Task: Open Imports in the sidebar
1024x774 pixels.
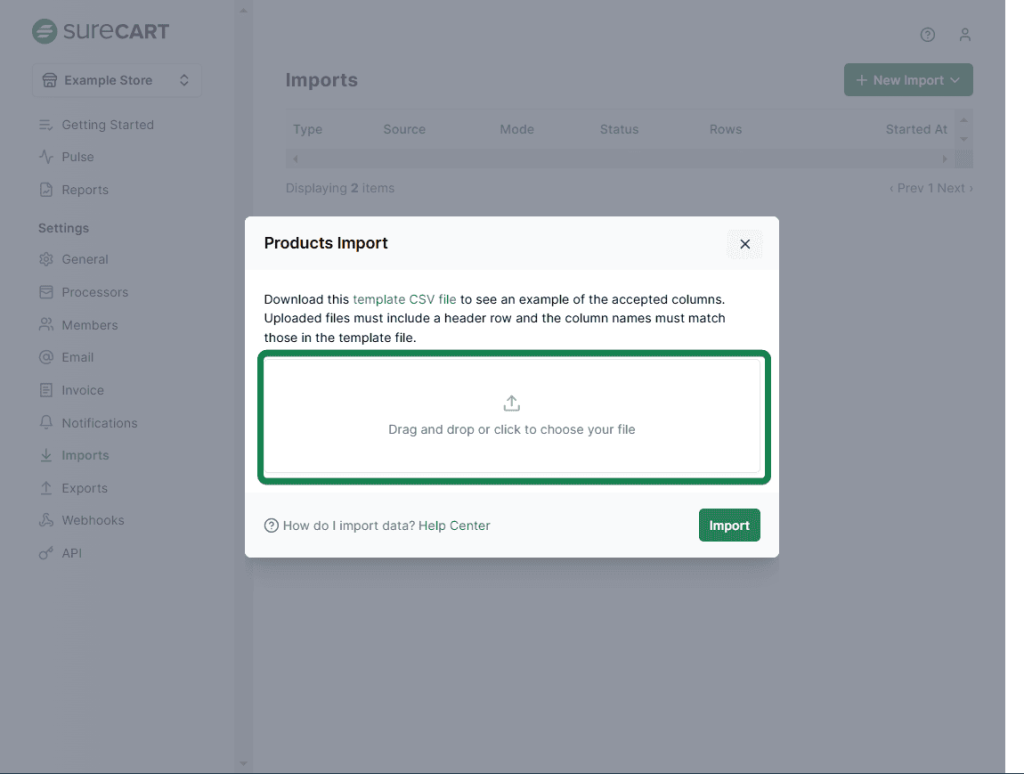Action: pos(85,455)
